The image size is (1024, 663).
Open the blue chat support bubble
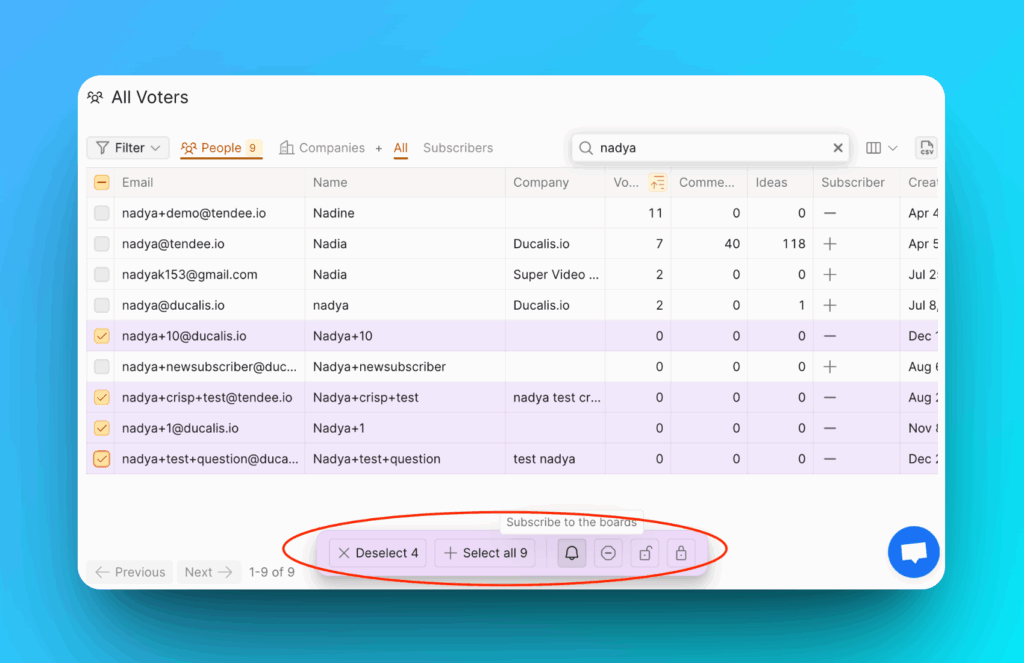[x=913, y=552]
